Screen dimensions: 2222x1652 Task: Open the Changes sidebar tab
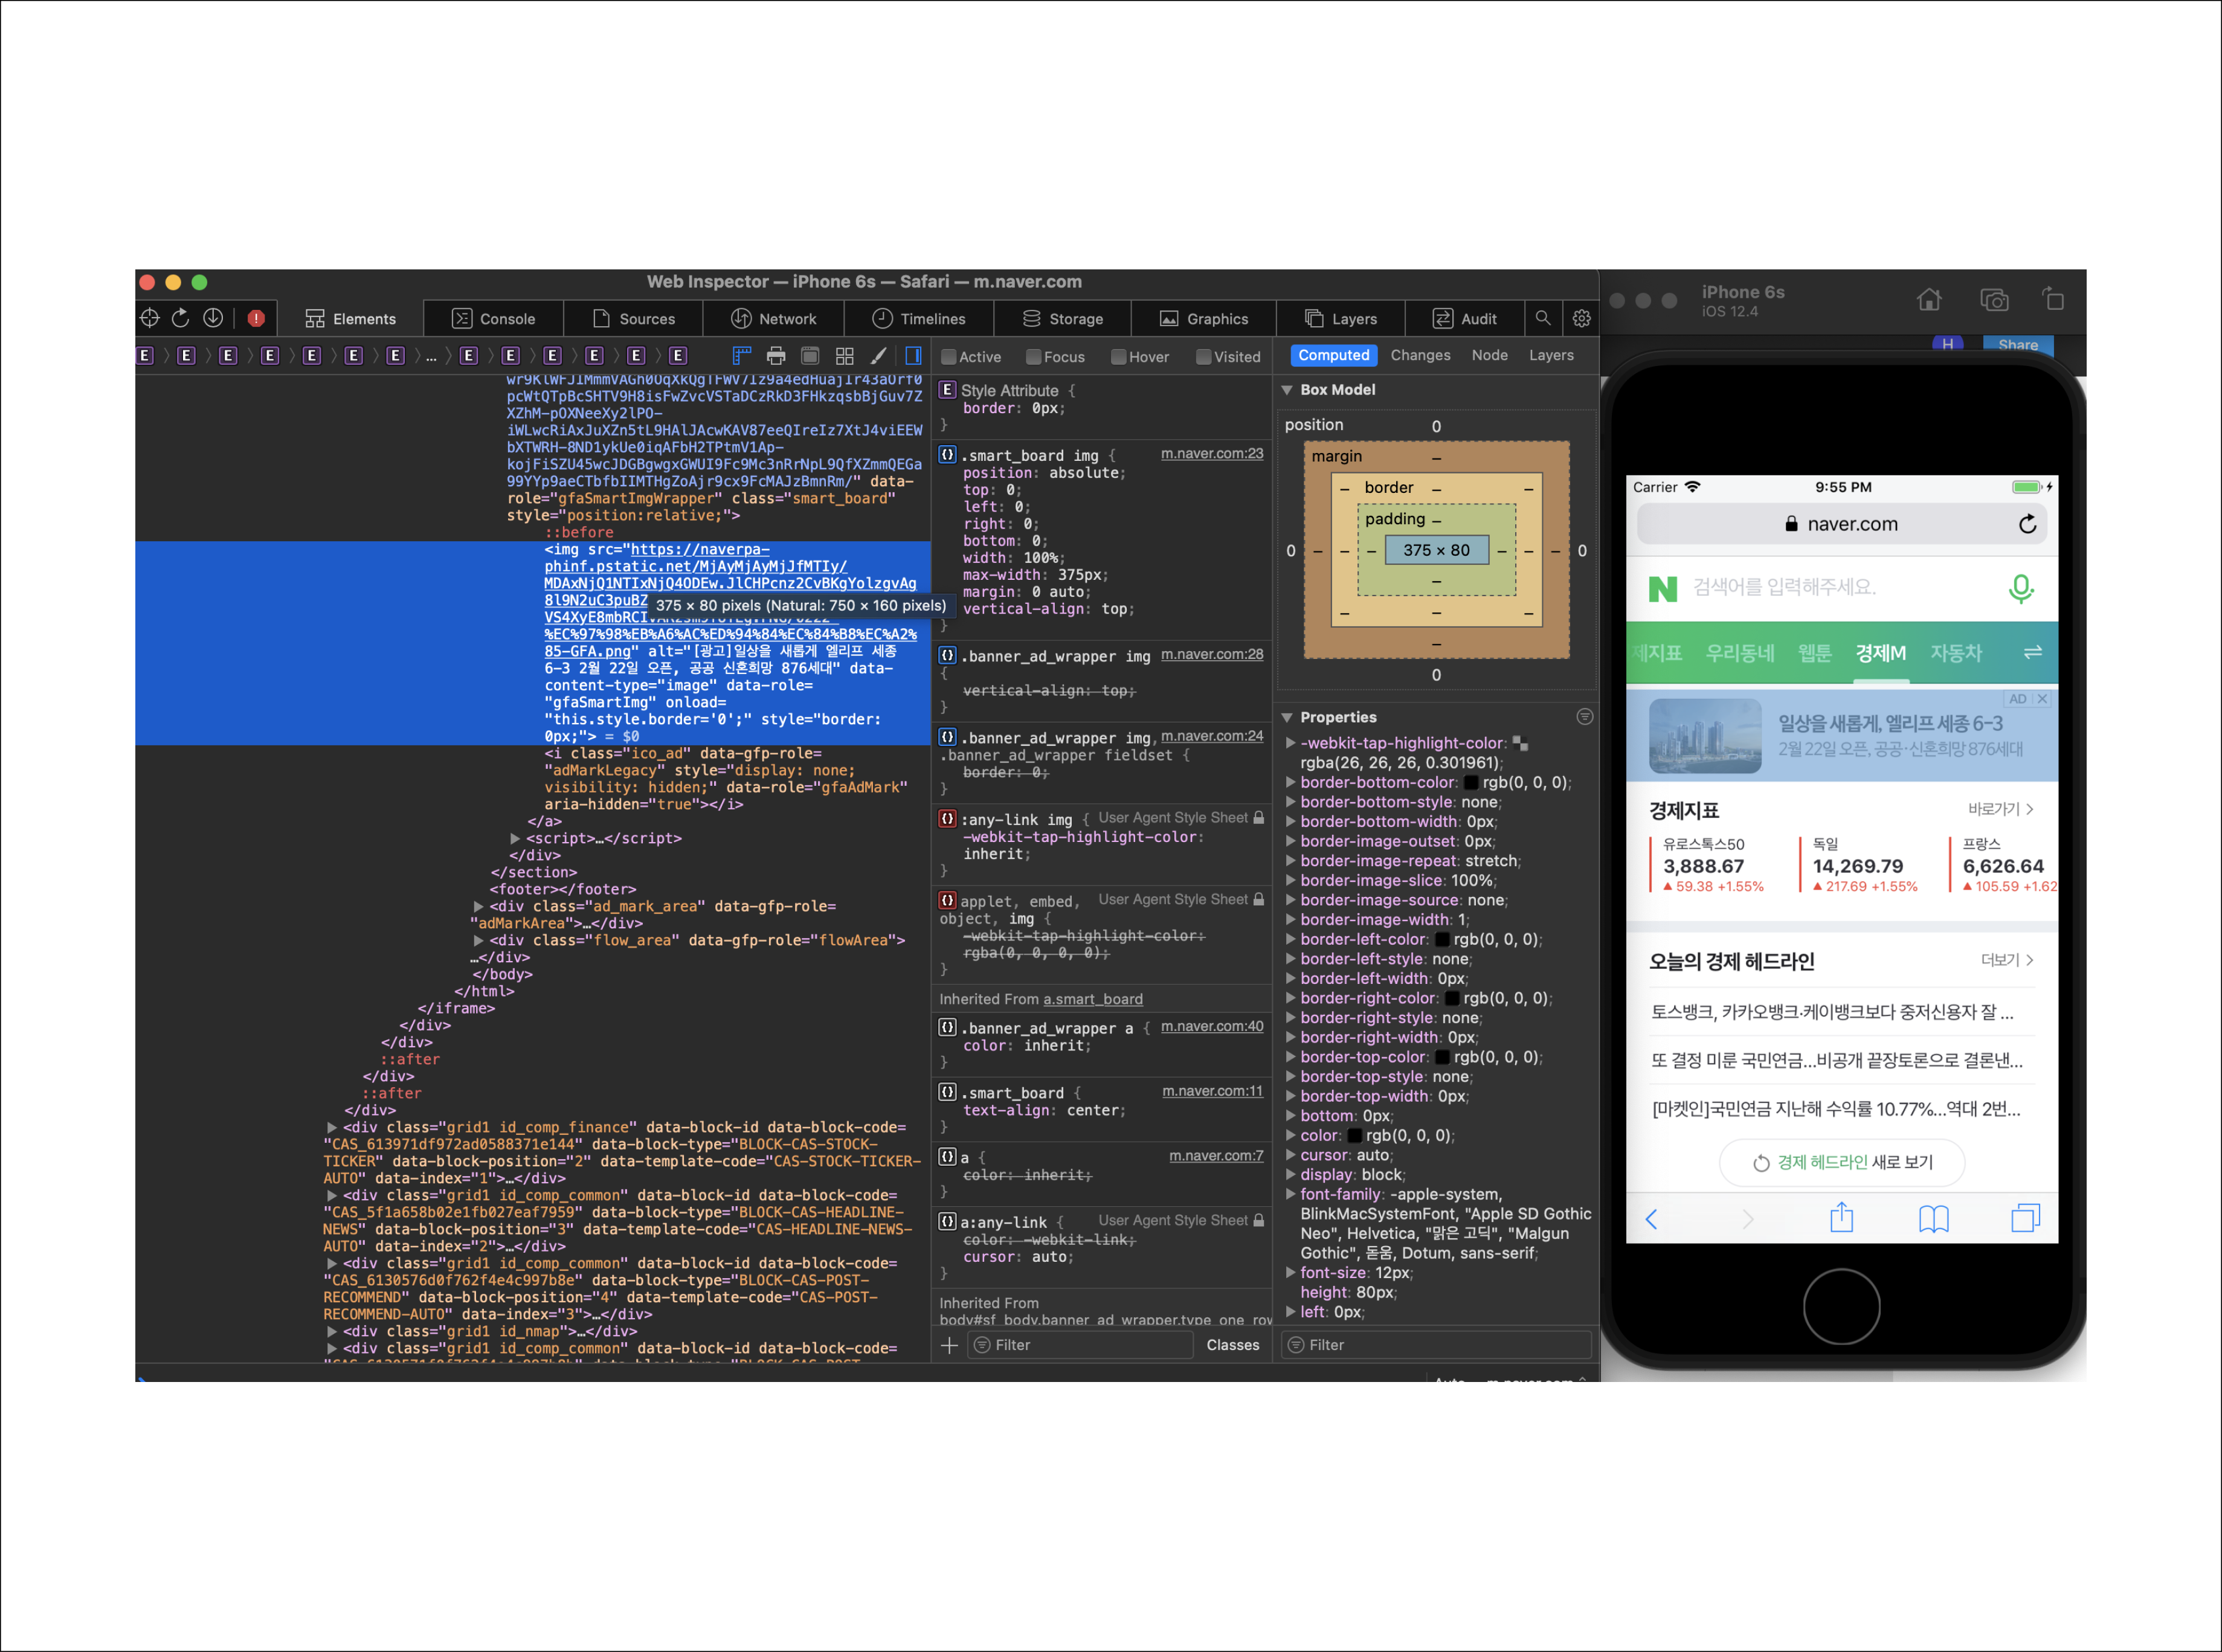1420,355
